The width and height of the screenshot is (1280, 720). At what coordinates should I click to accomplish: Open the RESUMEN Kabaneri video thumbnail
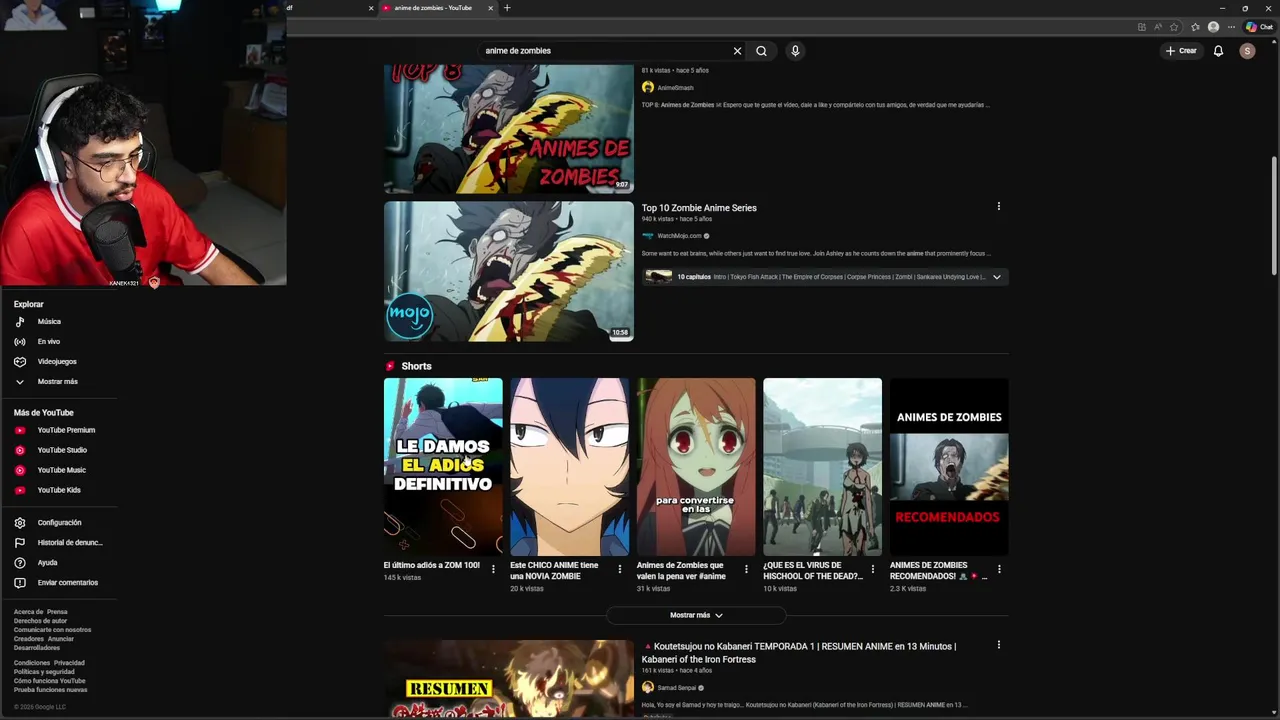pyautogui.click(x=509, y=678)
